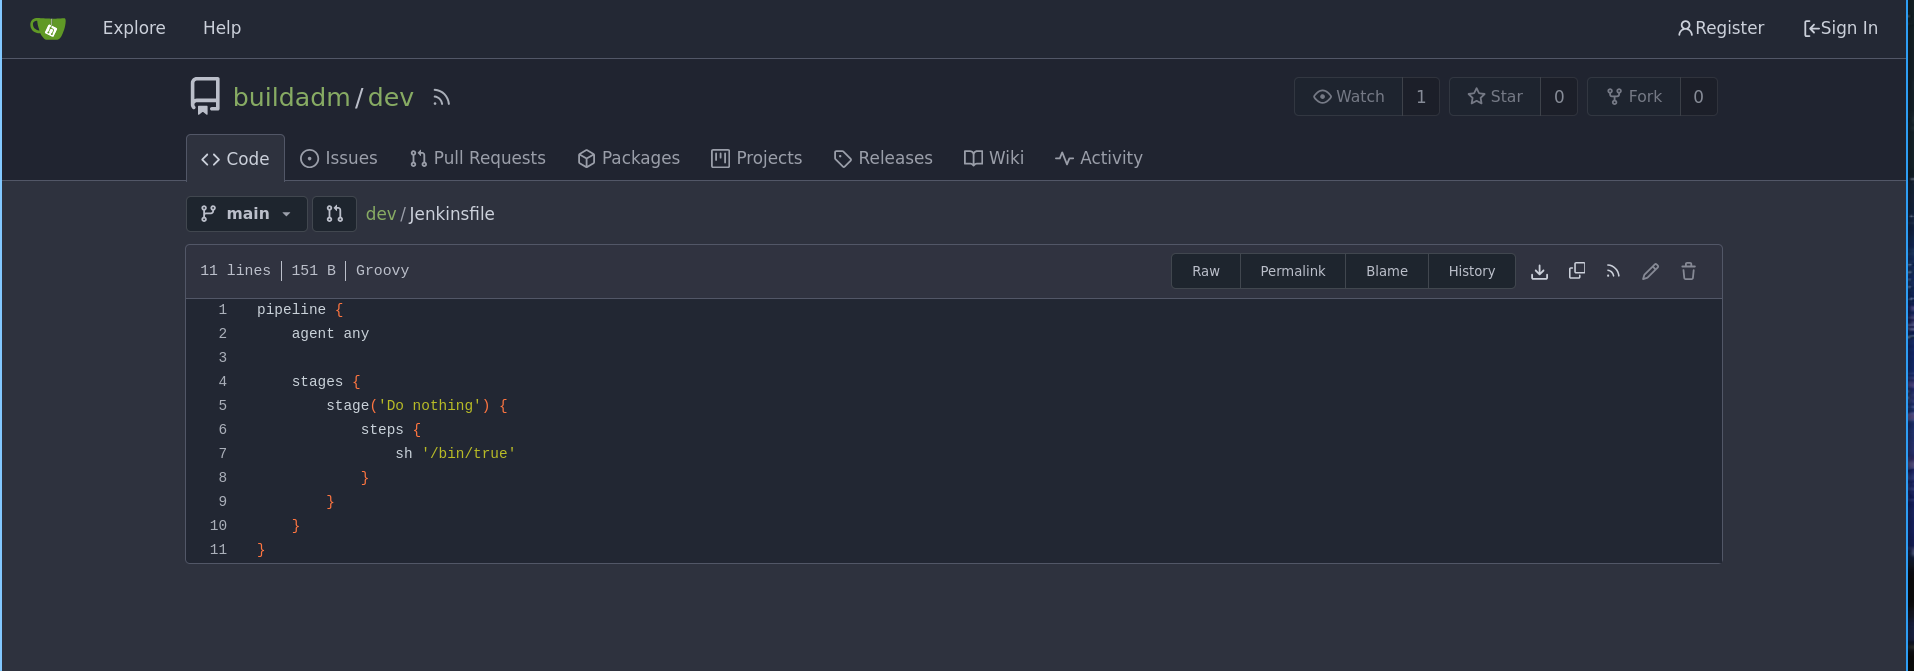
Task: Expand the main branch dropdown
Action: (x=246, y=214)
